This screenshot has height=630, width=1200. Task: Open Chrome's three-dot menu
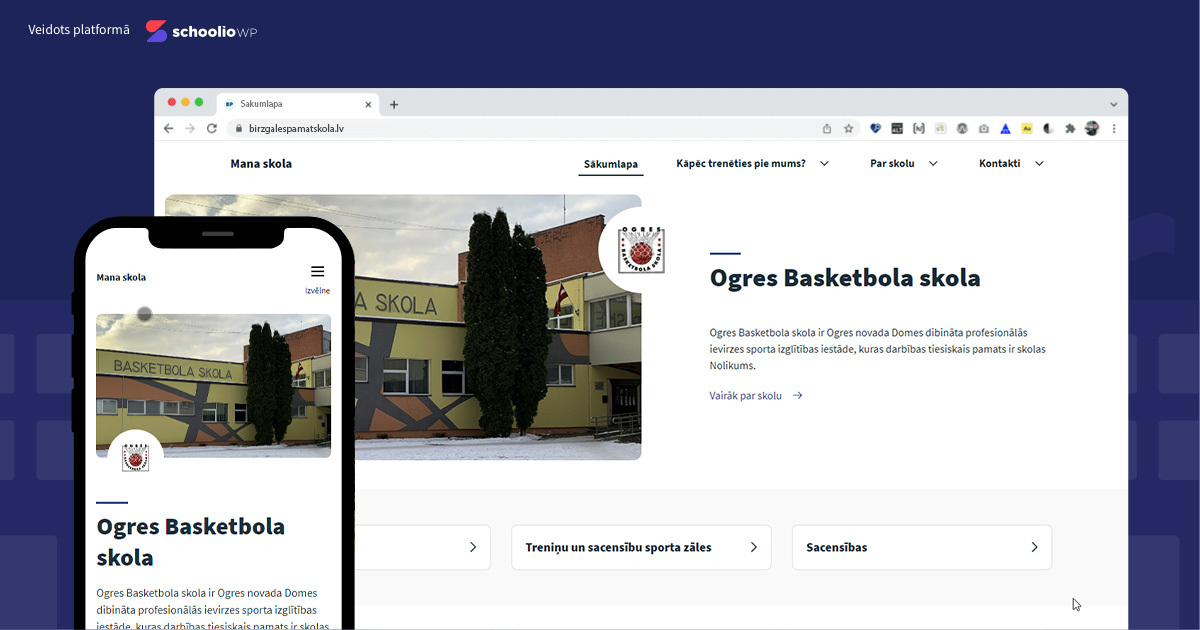[x=1114, y=128]
